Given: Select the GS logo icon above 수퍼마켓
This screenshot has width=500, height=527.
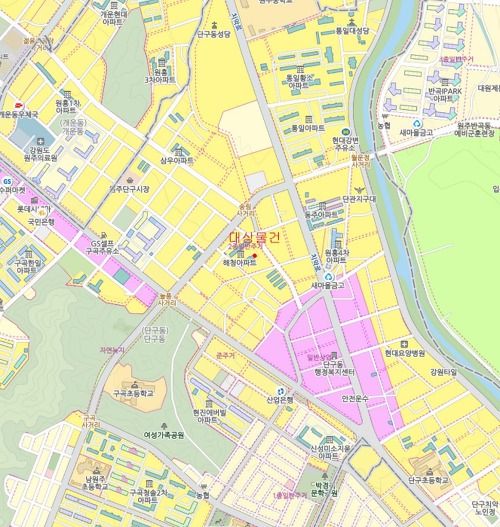Looking at the screenshot, I should point(7,182).
